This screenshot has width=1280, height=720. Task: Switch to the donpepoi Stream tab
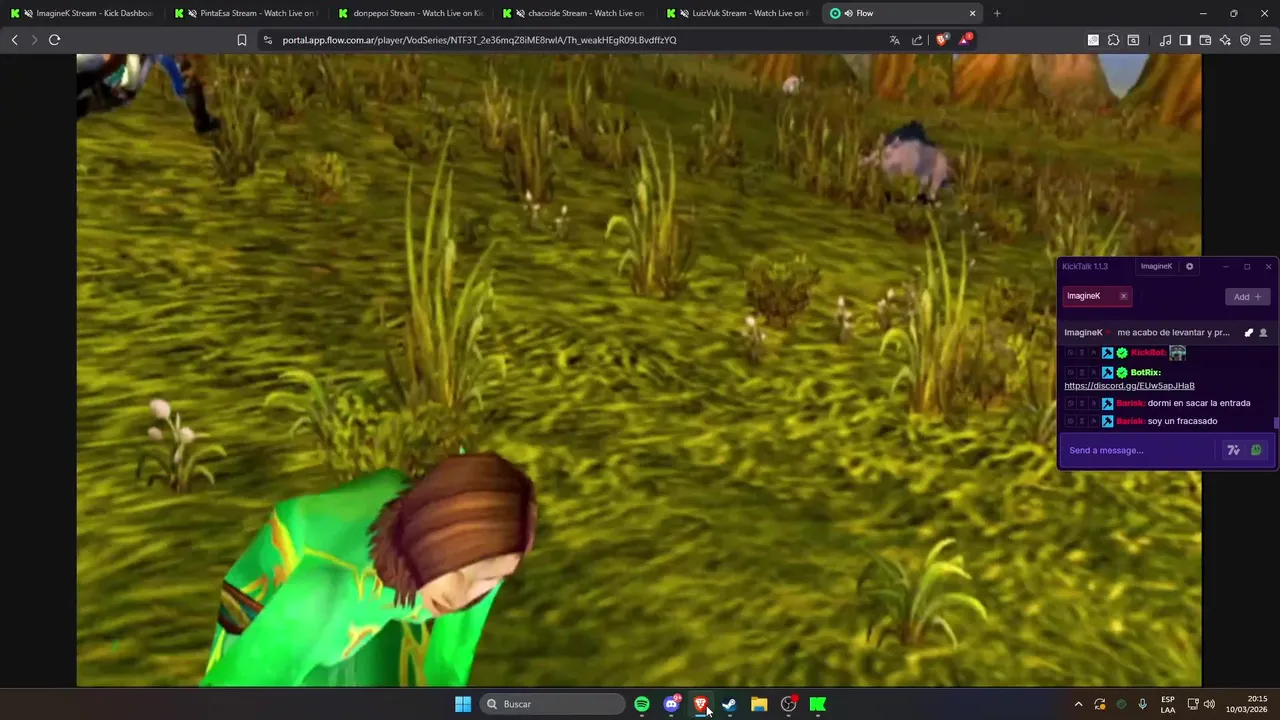(x=411, y=13)
